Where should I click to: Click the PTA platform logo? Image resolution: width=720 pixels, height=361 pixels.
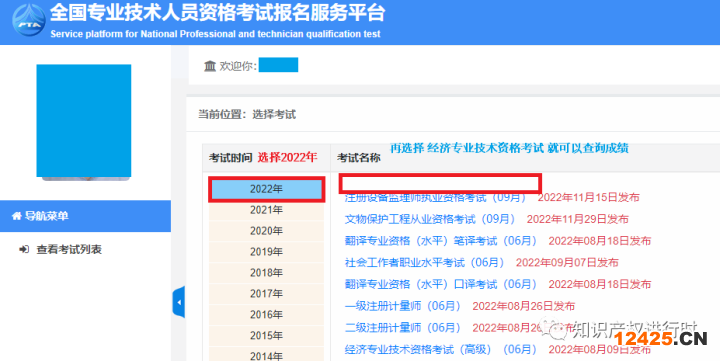28,20
